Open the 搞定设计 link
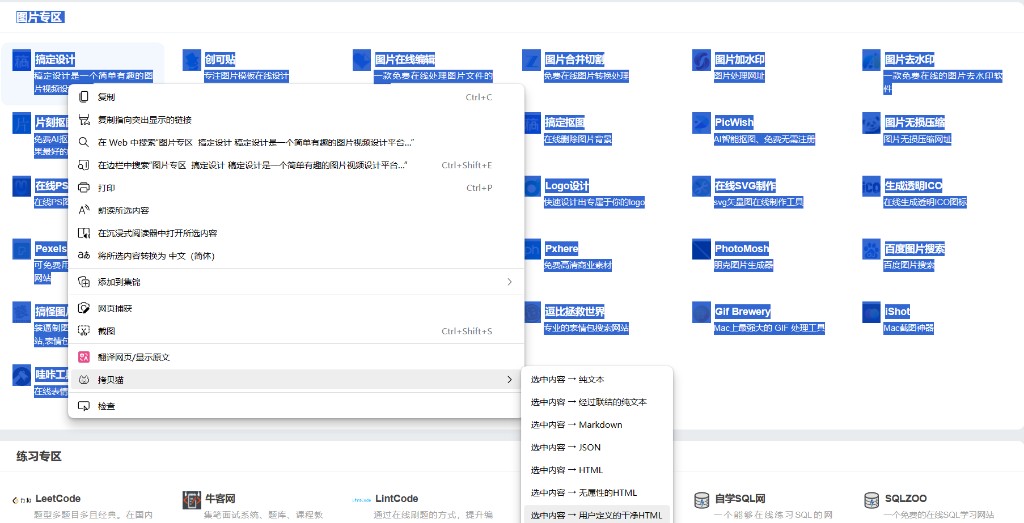The height and width of the screenshot is (523, 1024). pos(55,59)
